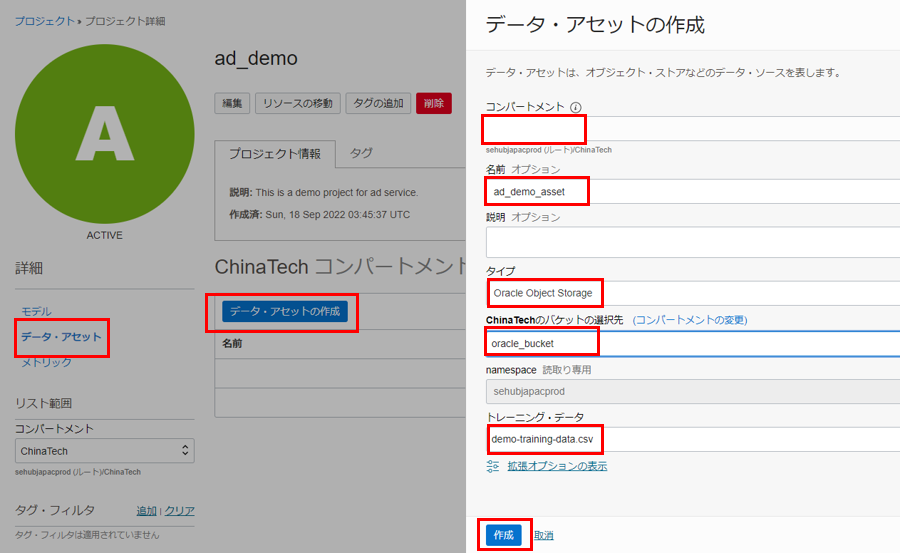Open the タイプ Oracle Object Storage dropdown
900x553 pixels.
[690, 293]
